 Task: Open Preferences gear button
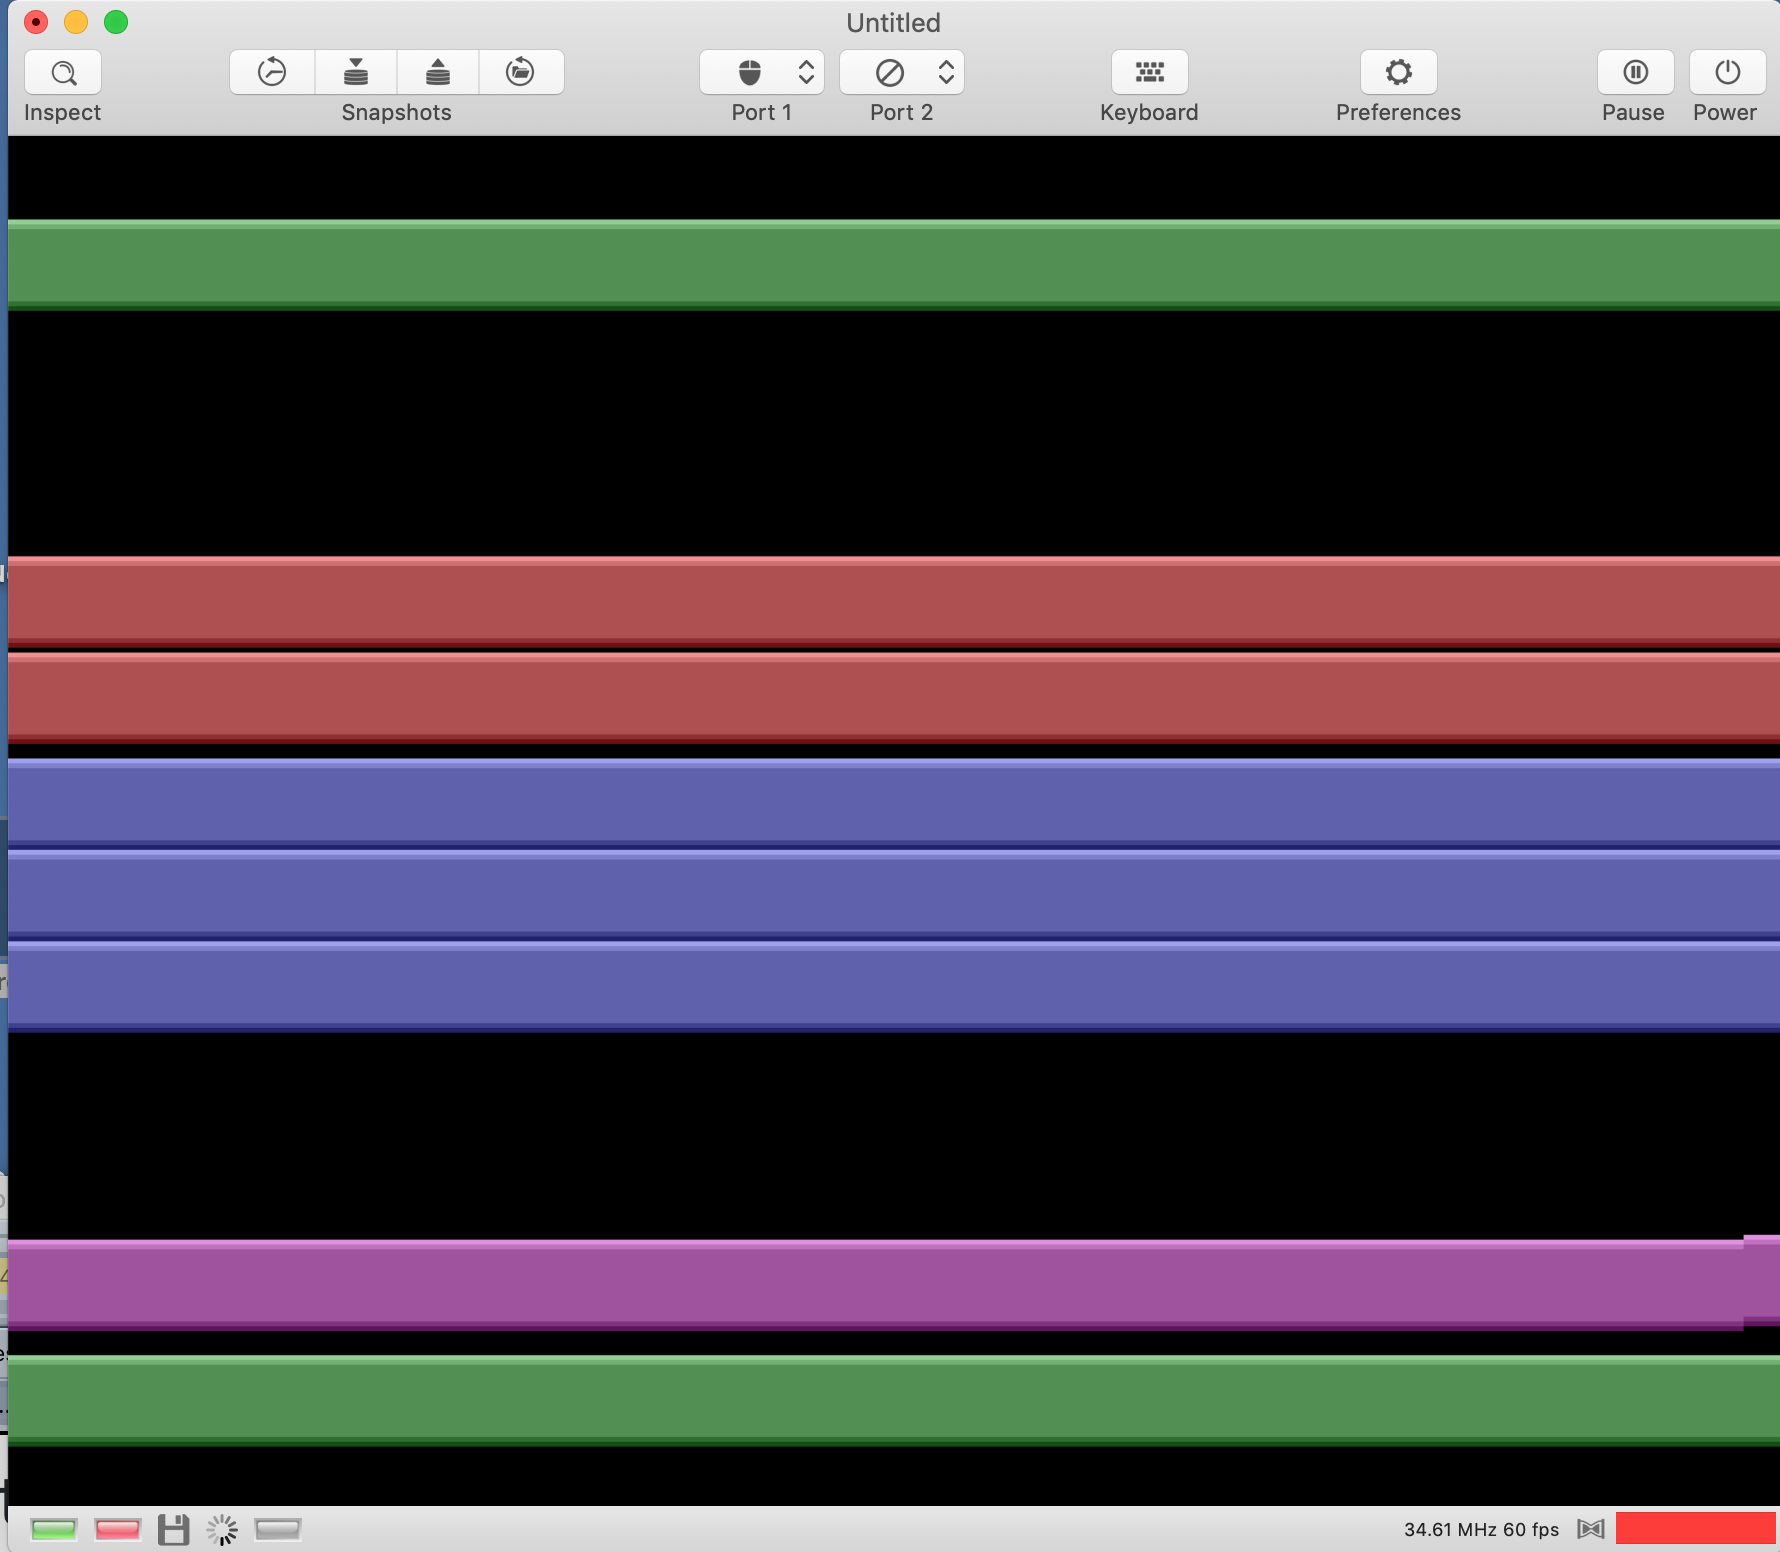tap(1399, 72)
